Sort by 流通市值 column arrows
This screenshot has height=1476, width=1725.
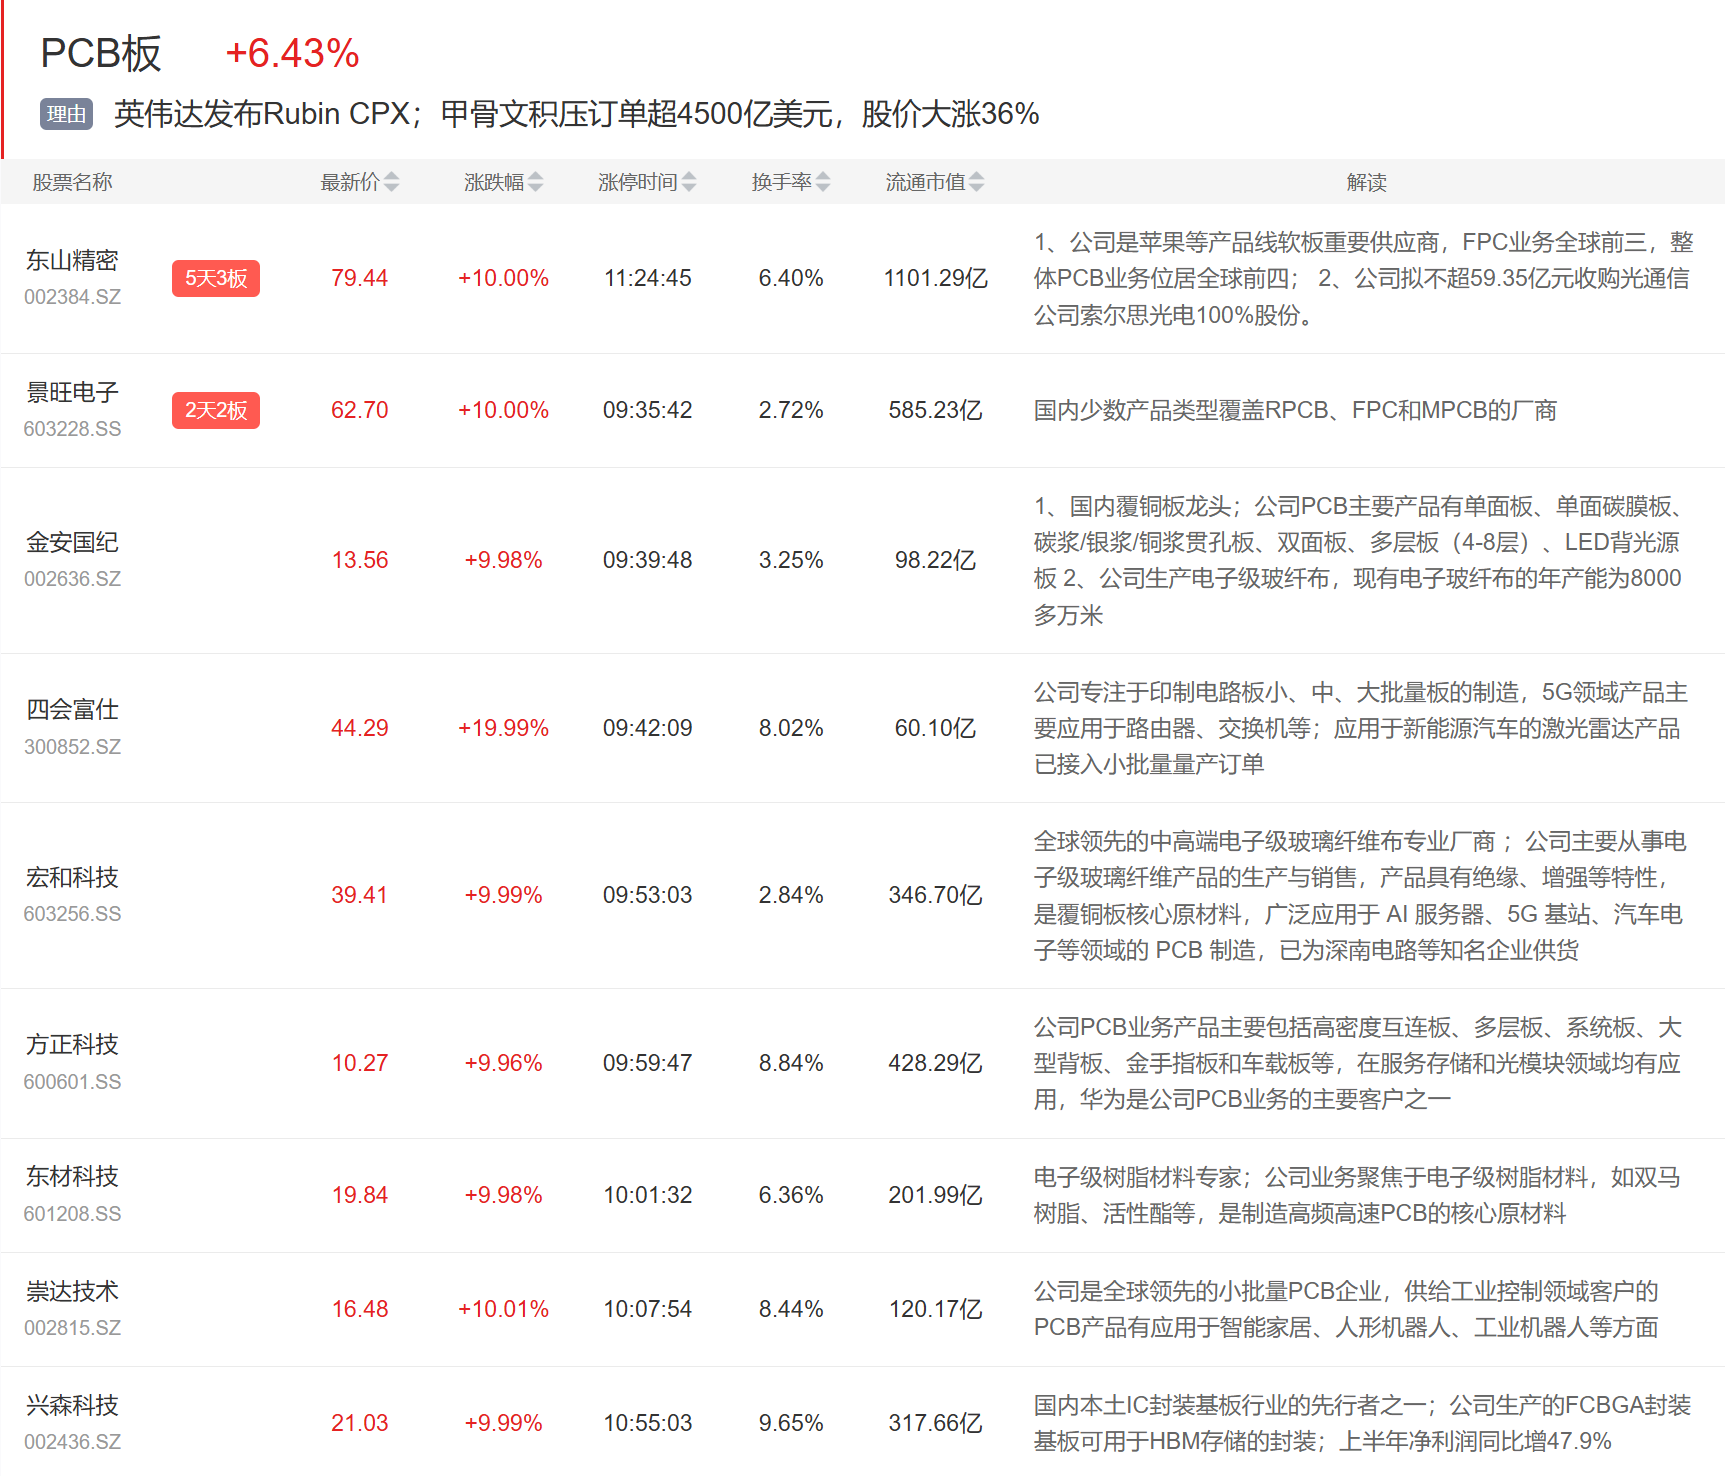click(x=976, y=182)
